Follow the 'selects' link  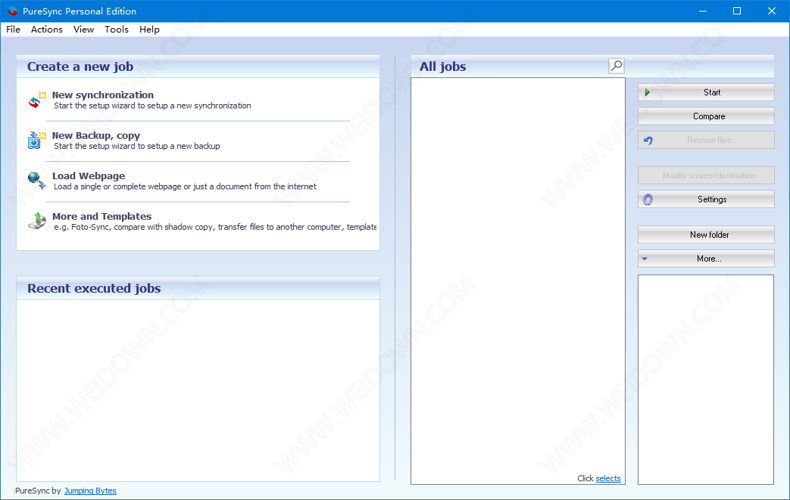608,478
